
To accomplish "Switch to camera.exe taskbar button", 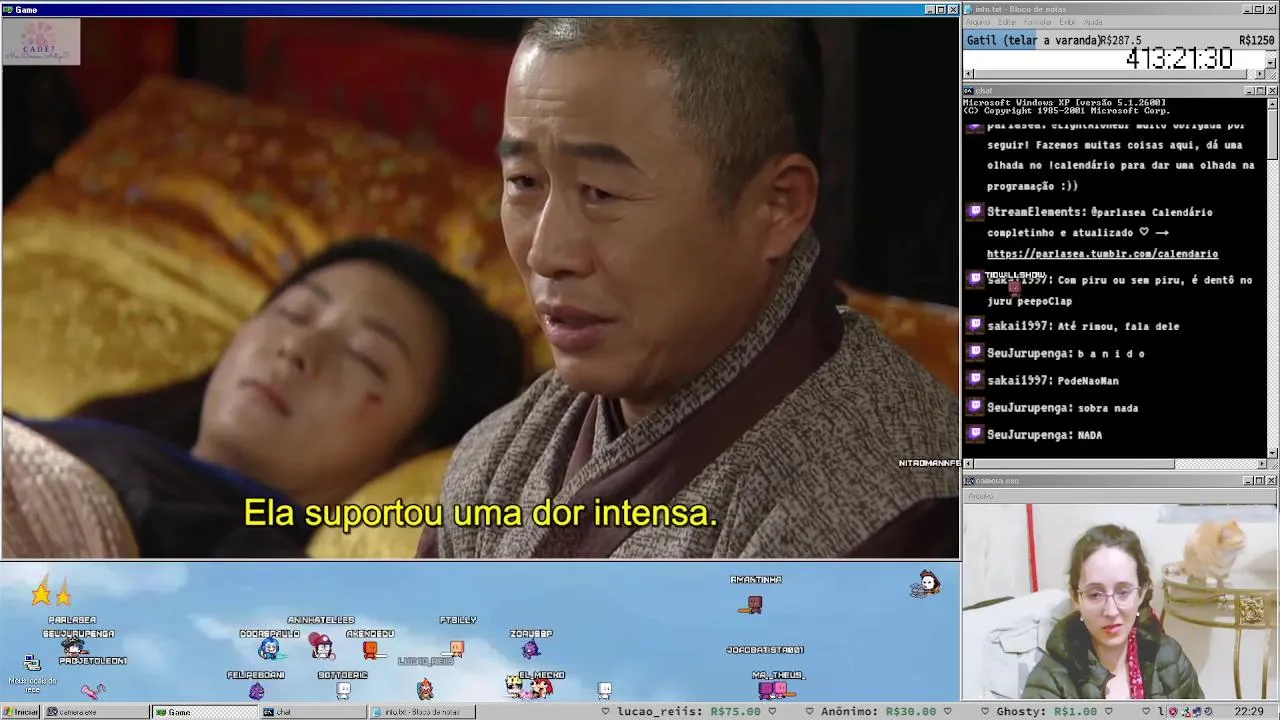I will coord(96,712).
